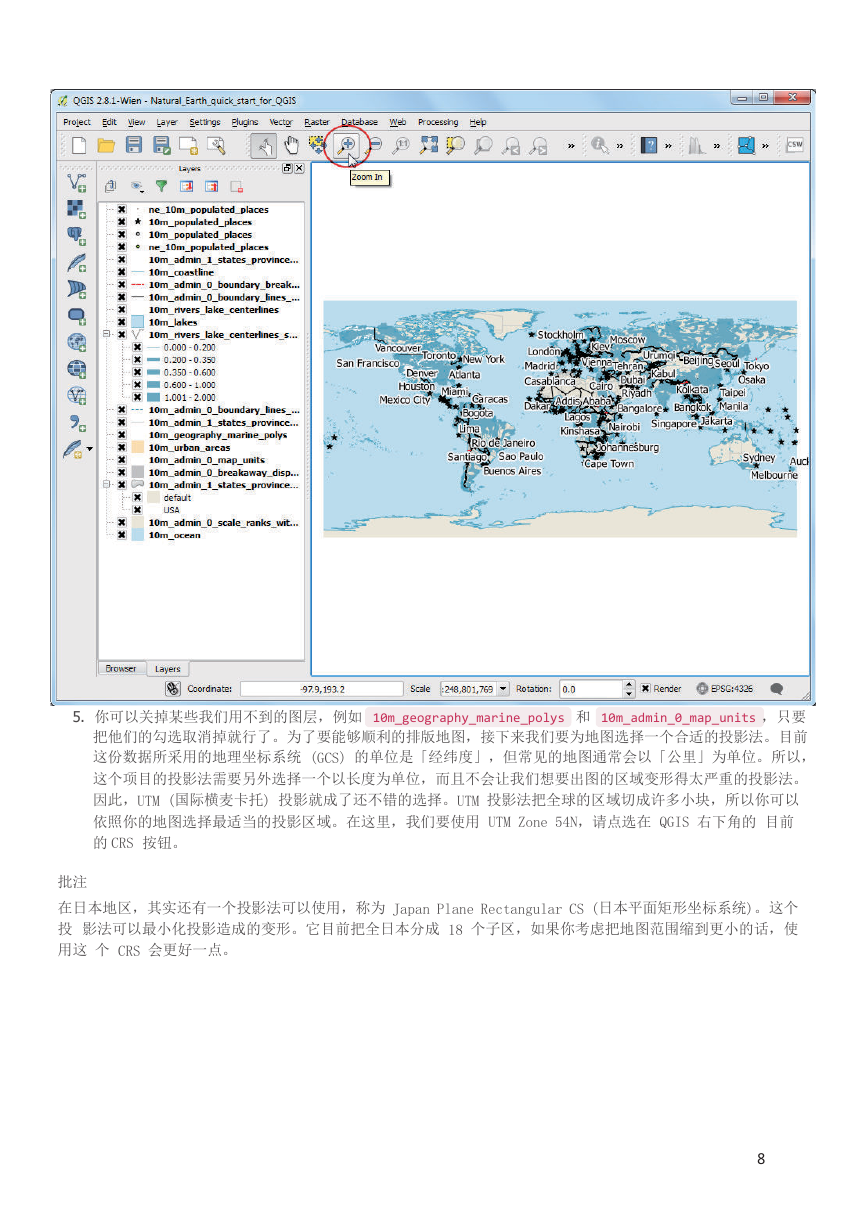The width and height of the screenshot is (868, 1228).
Task: Click the EPSG:4326 CRS status button
Action: coord(725,689)
